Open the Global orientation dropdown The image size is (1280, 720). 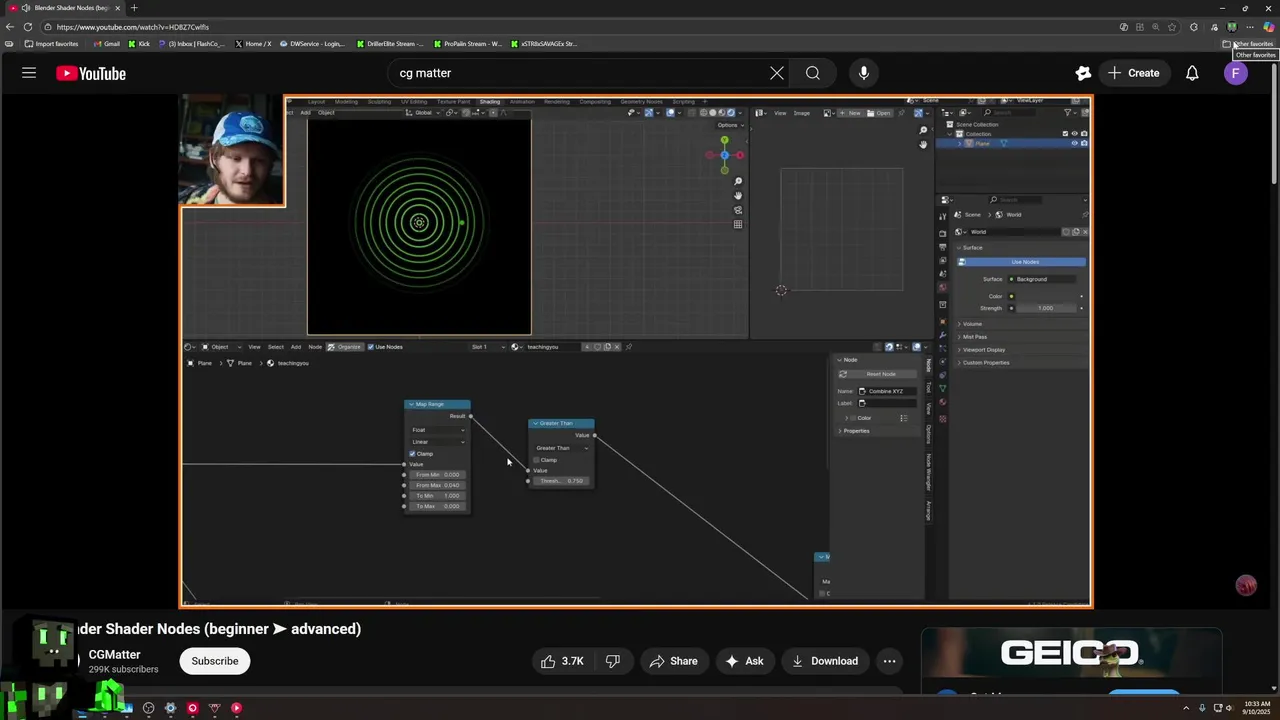[425, 113]
